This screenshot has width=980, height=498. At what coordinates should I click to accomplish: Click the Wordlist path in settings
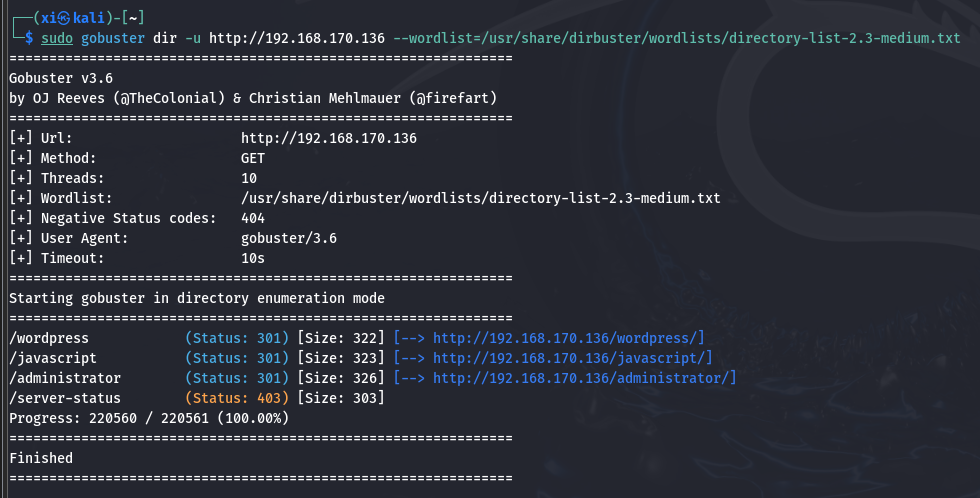tap(481, 198)
